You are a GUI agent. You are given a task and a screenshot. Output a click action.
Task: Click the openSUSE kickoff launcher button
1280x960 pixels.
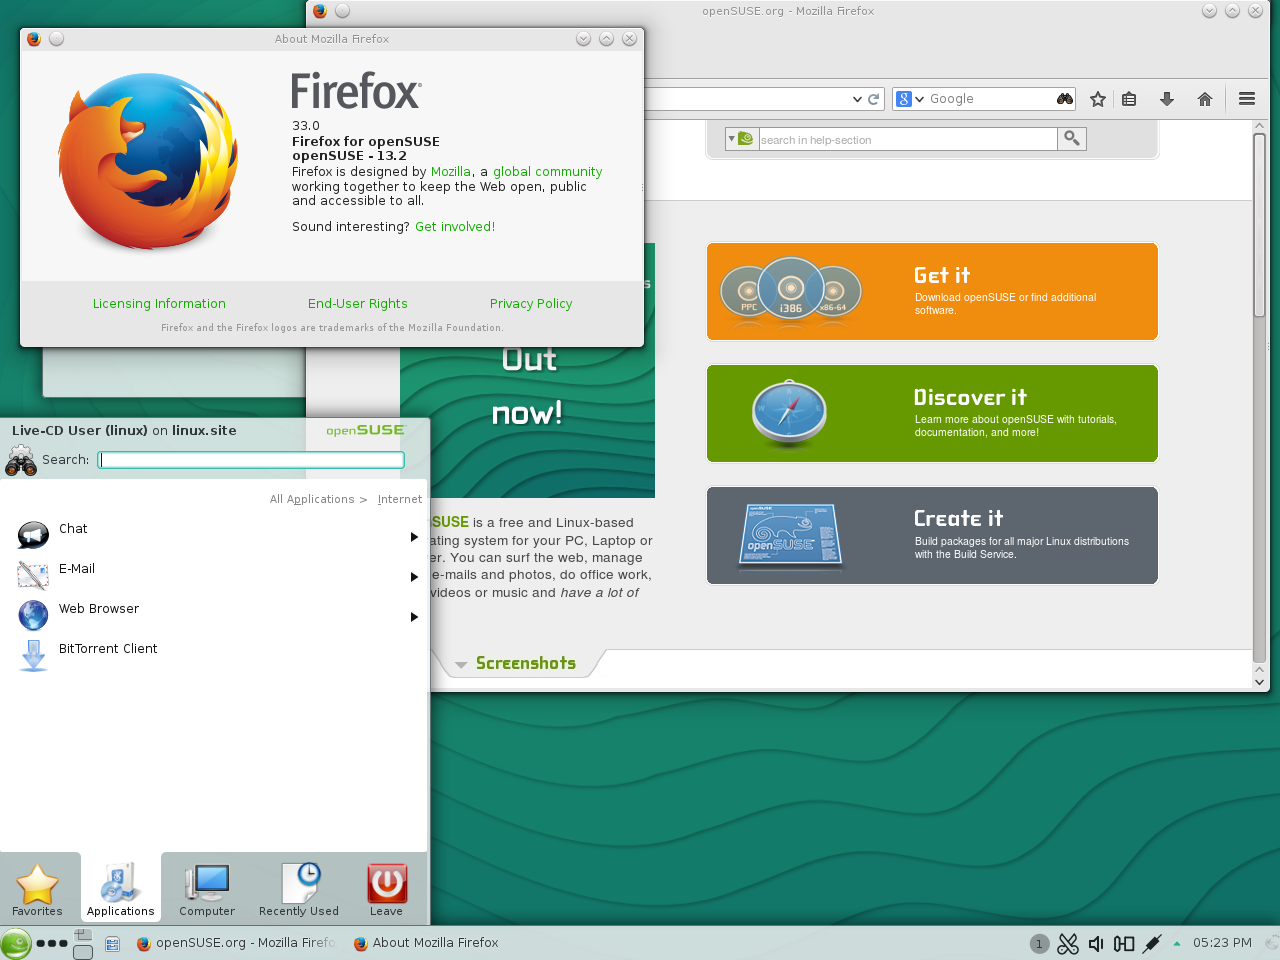click(16, 943)
